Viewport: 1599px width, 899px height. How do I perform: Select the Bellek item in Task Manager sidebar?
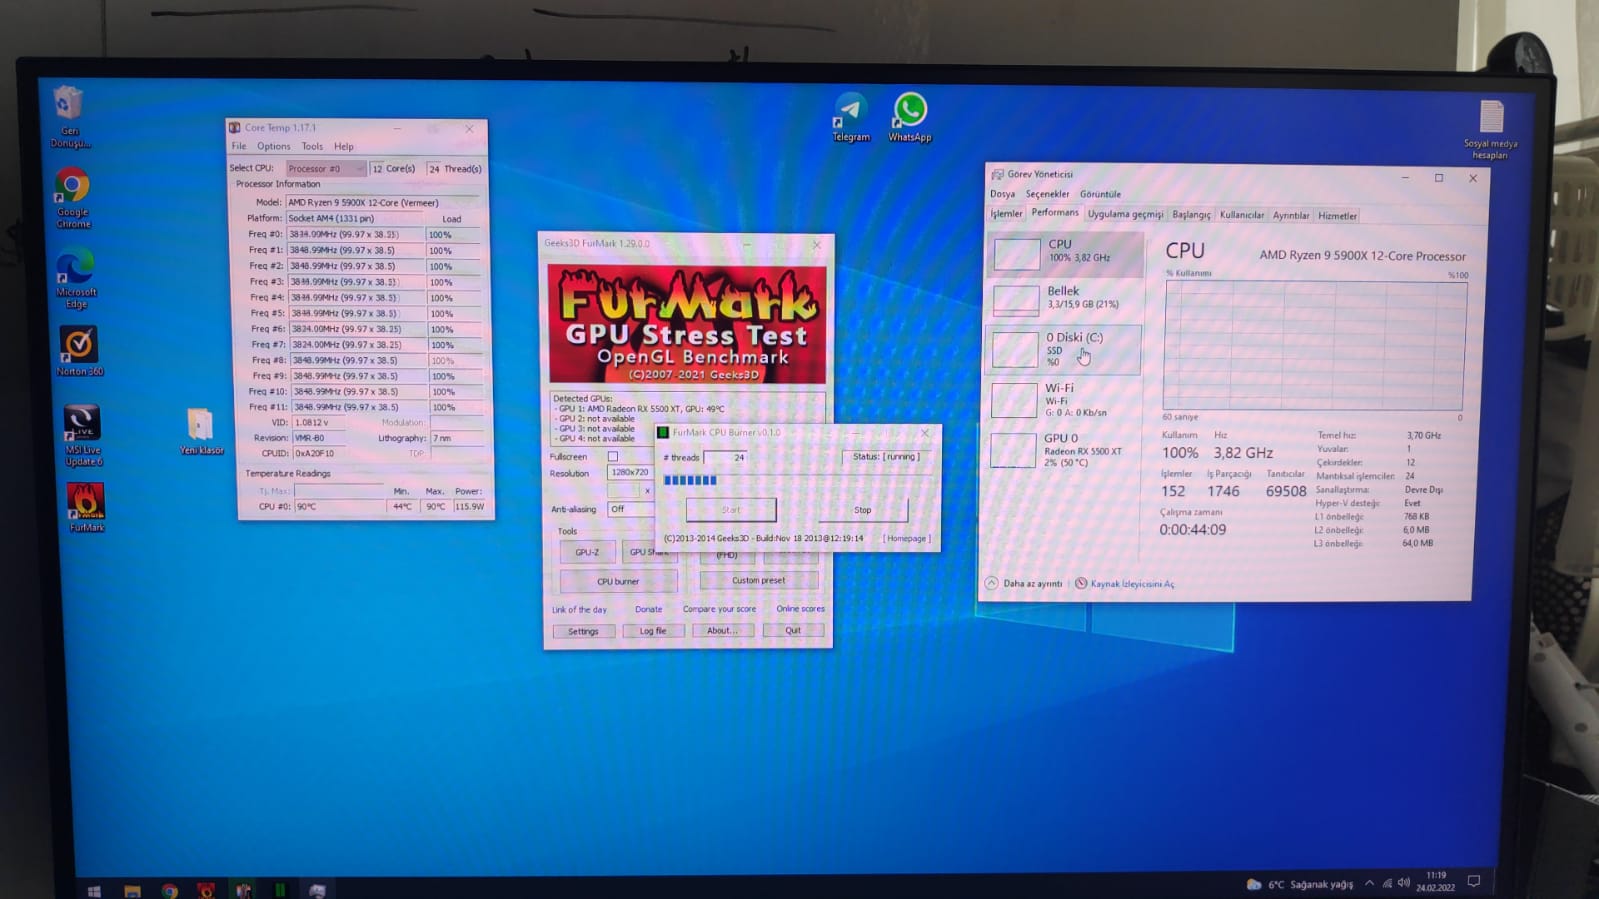point(1065,298)
